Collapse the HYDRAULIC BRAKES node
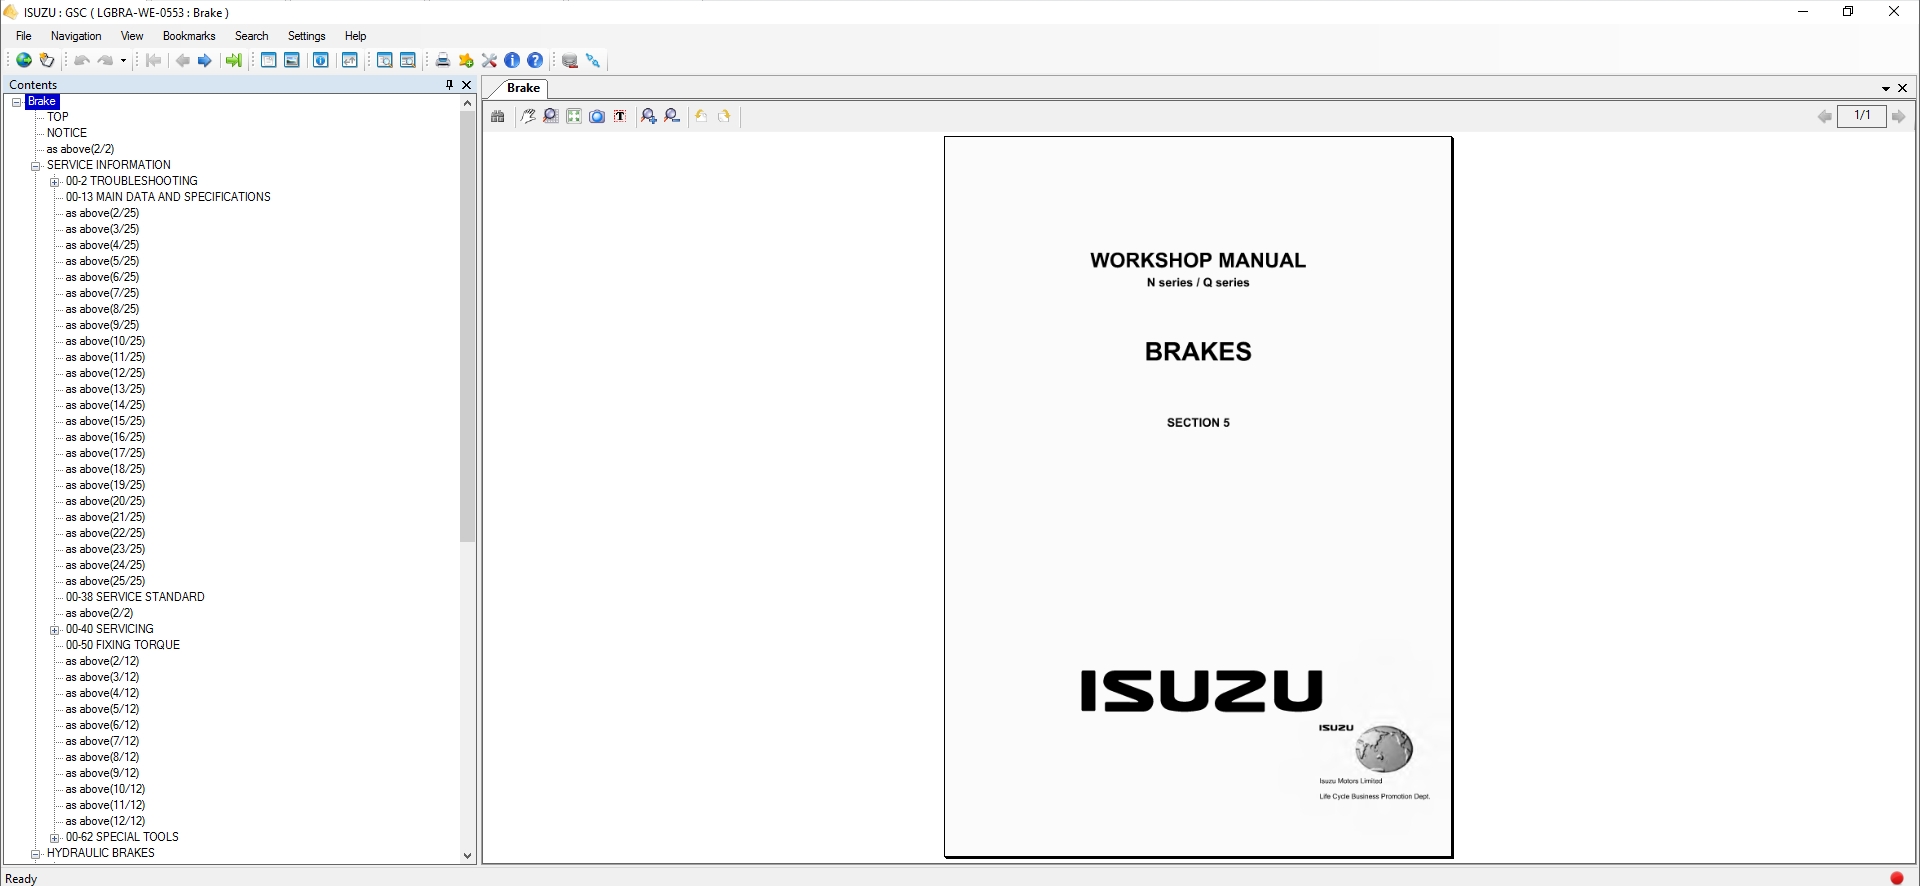Viewport: 1920px width, 886px height. (x=36, y=854)
